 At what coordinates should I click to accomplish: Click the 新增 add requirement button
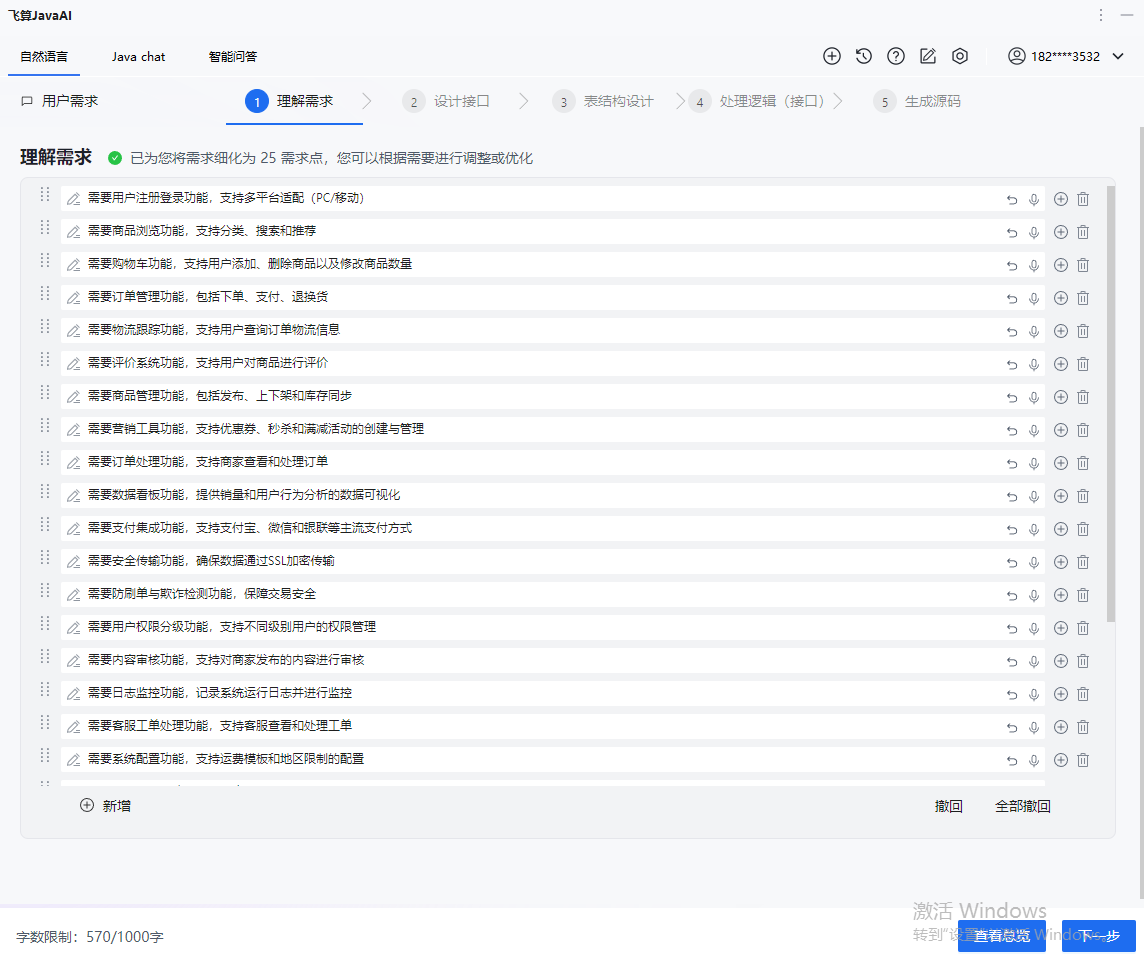(105, 805)
